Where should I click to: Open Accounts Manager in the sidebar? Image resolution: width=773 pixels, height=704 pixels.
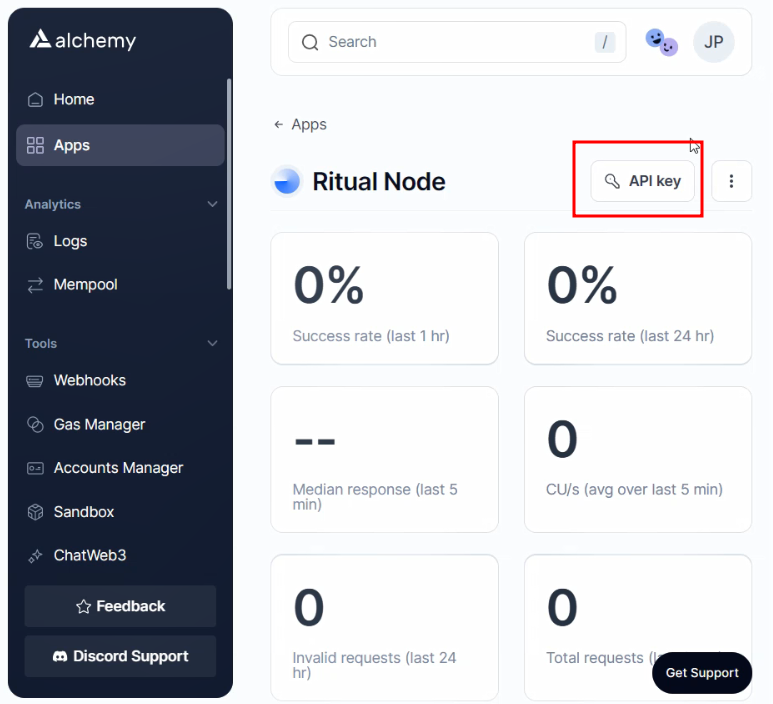point(120,468)
